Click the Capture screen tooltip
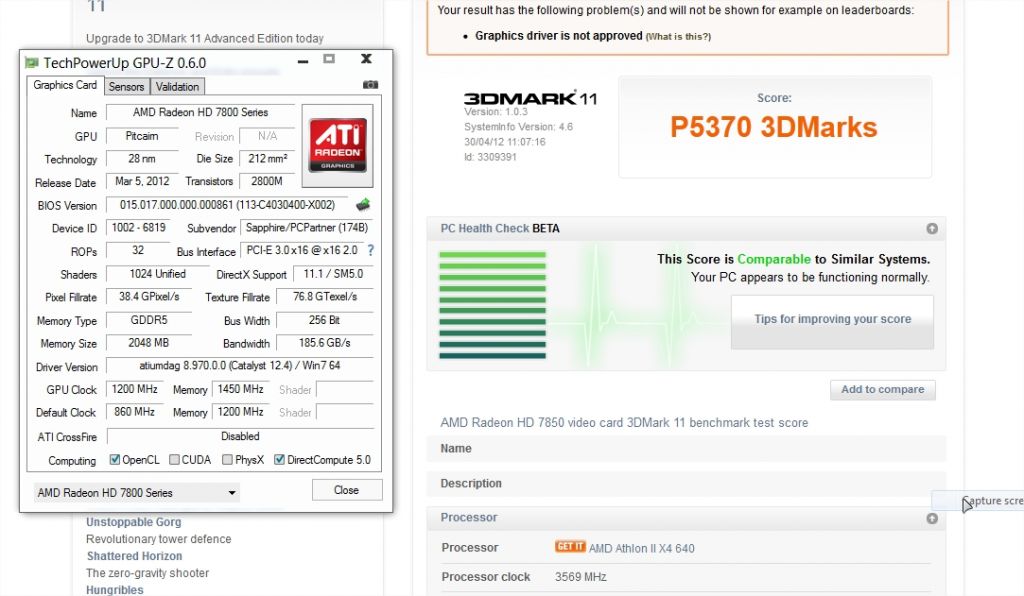 click(978, 501)
